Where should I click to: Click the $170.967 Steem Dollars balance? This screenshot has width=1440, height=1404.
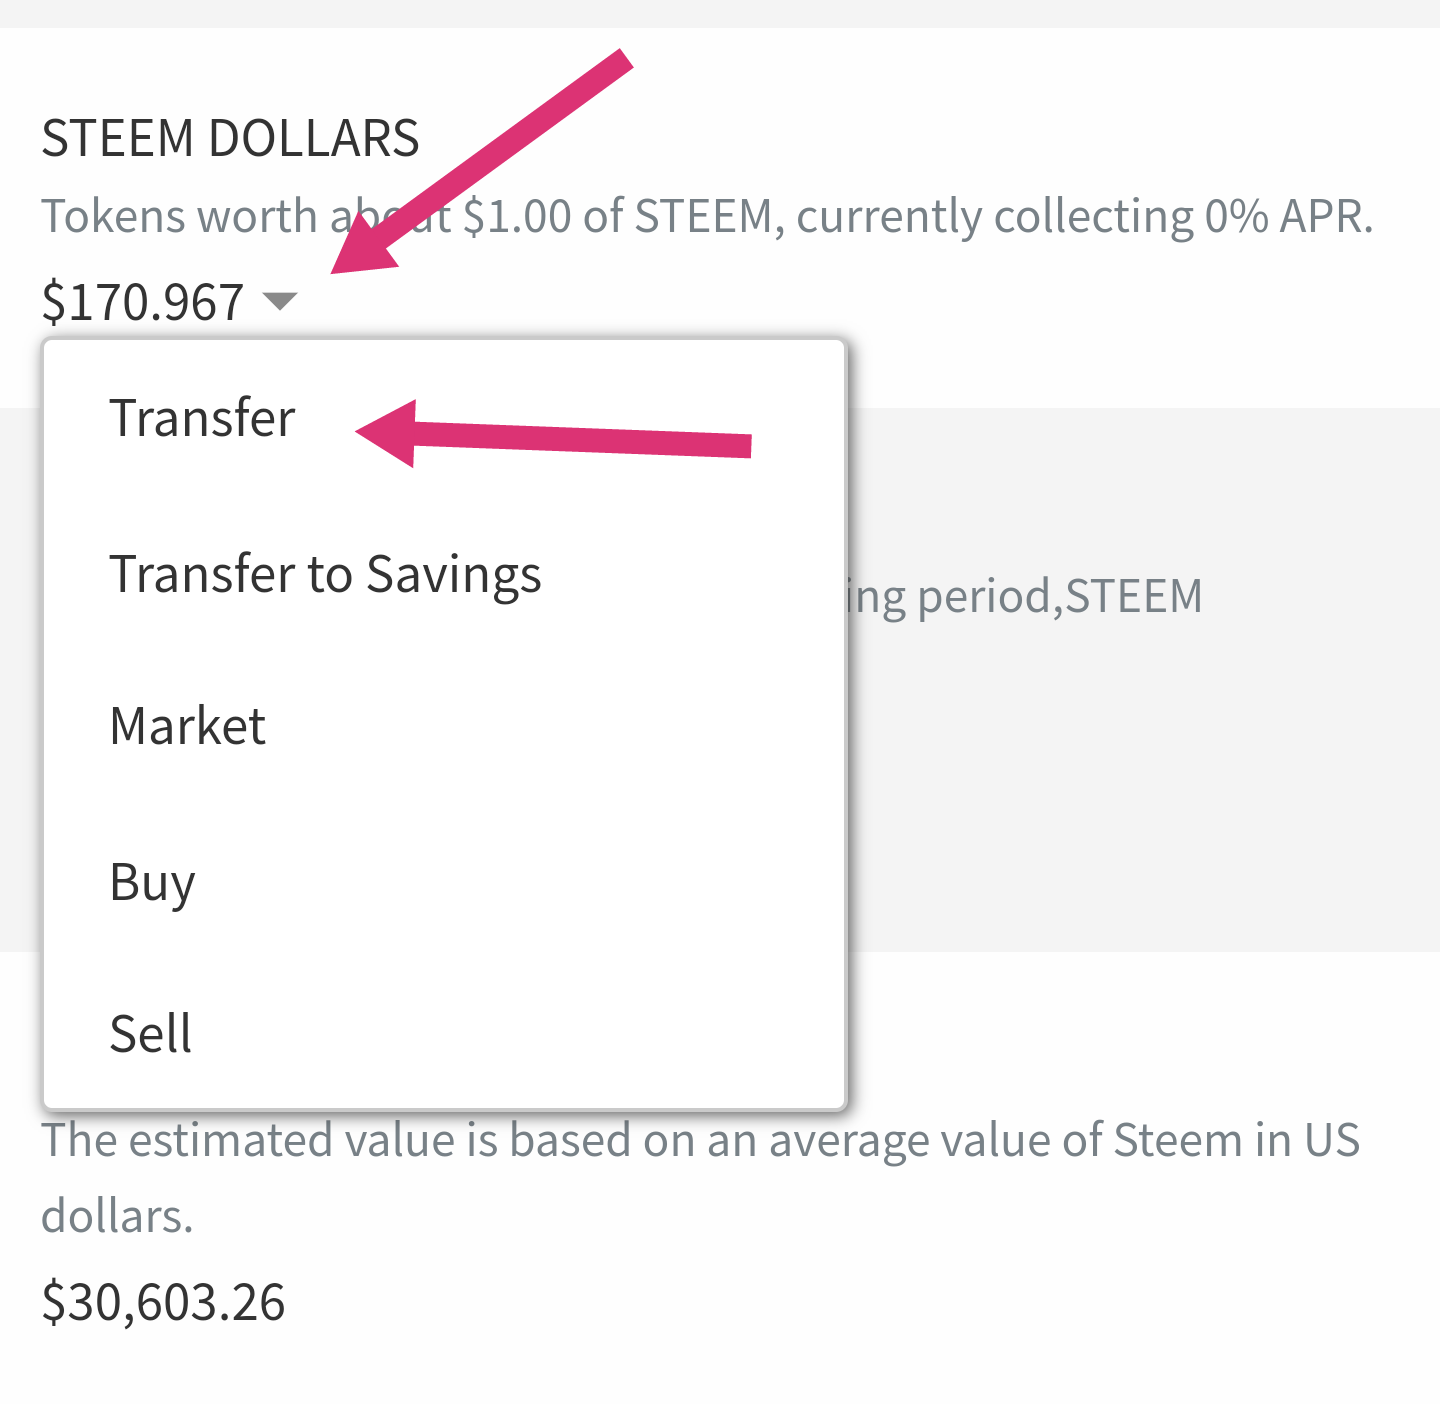tap(143, 302)
